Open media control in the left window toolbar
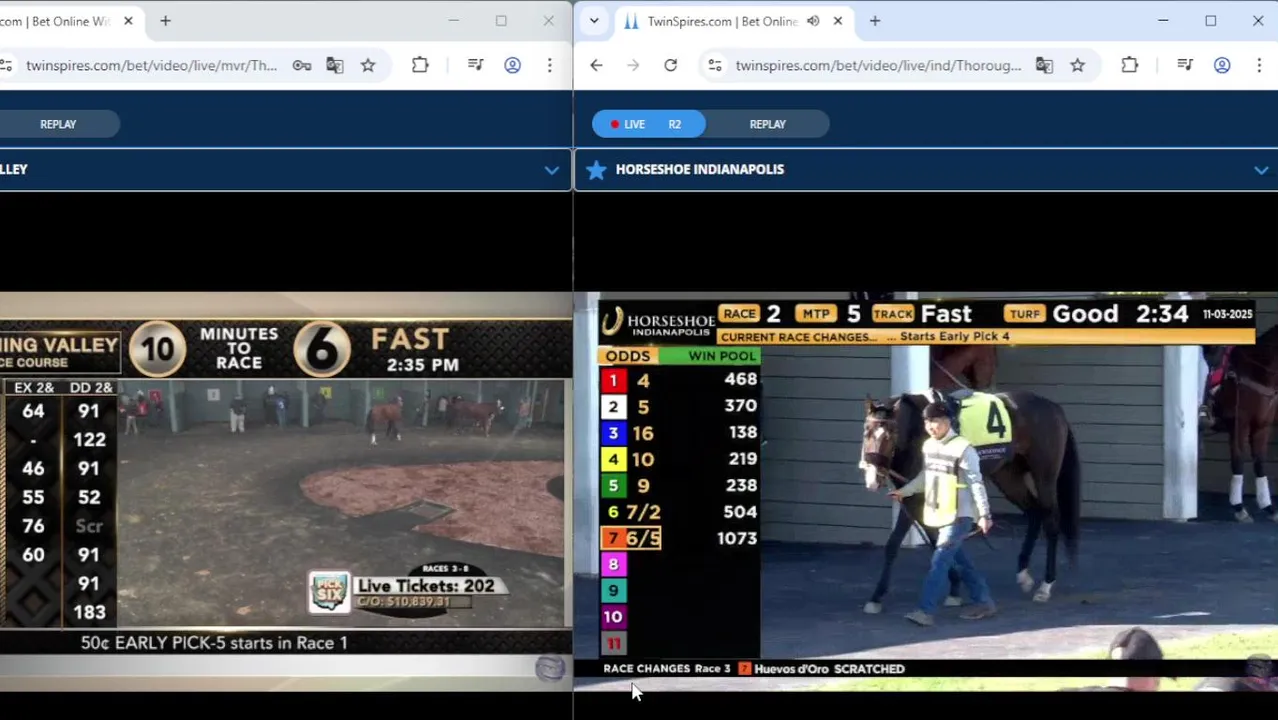Screen dimensions: 1278x720 [x=475, y=65]
